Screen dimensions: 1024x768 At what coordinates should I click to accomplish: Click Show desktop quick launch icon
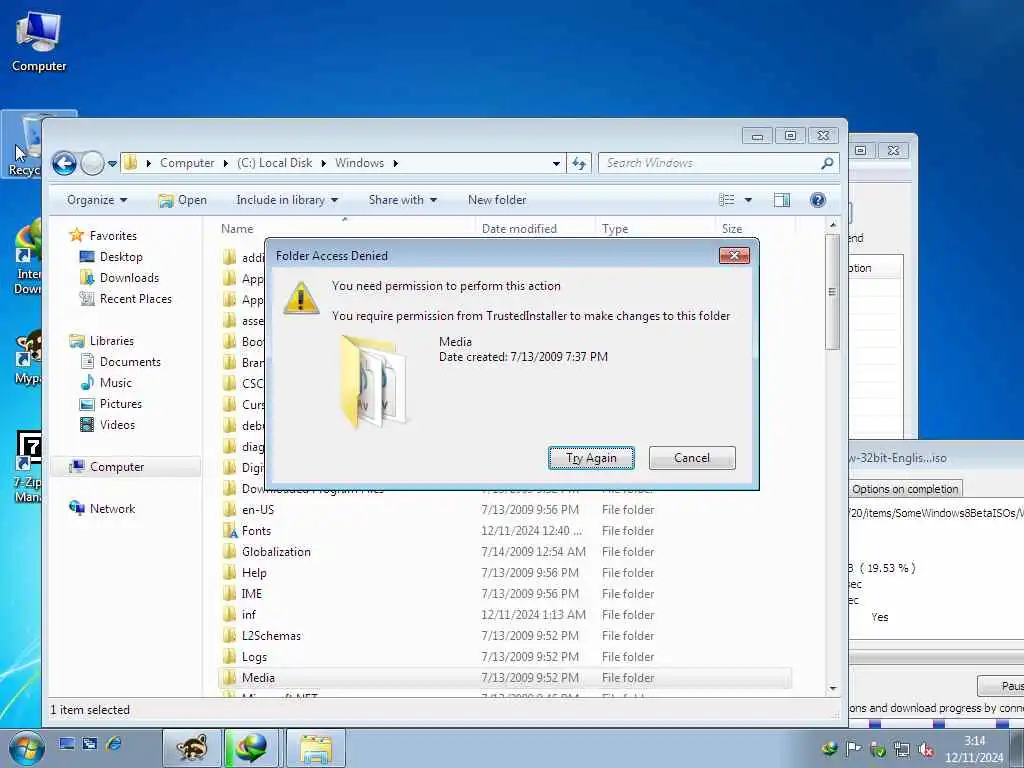tap(66, 743)
